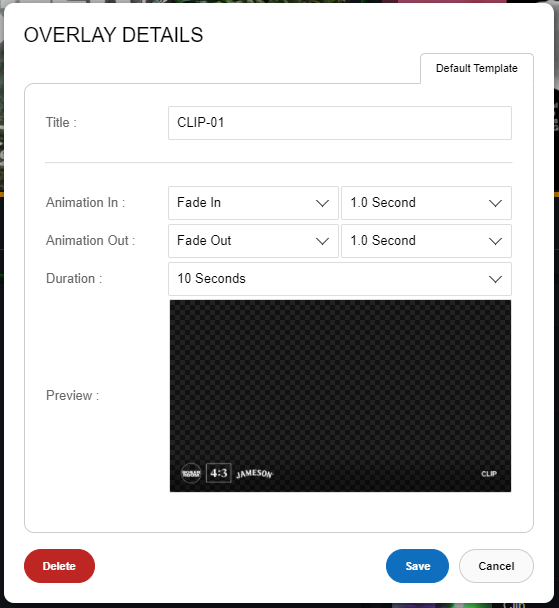Click the red Delete button

click(59, 566)
